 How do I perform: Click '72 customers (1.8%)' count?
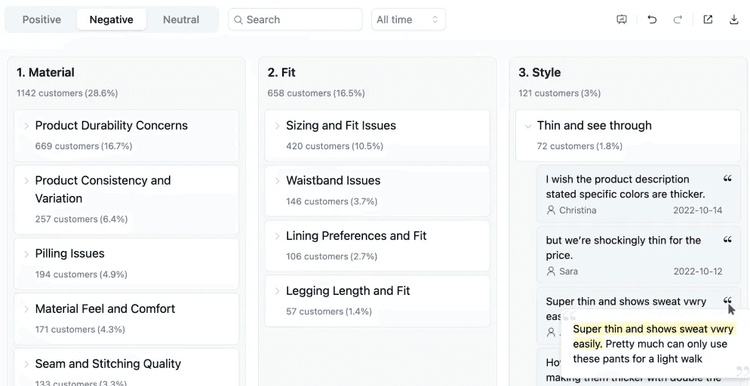[580, 146]
